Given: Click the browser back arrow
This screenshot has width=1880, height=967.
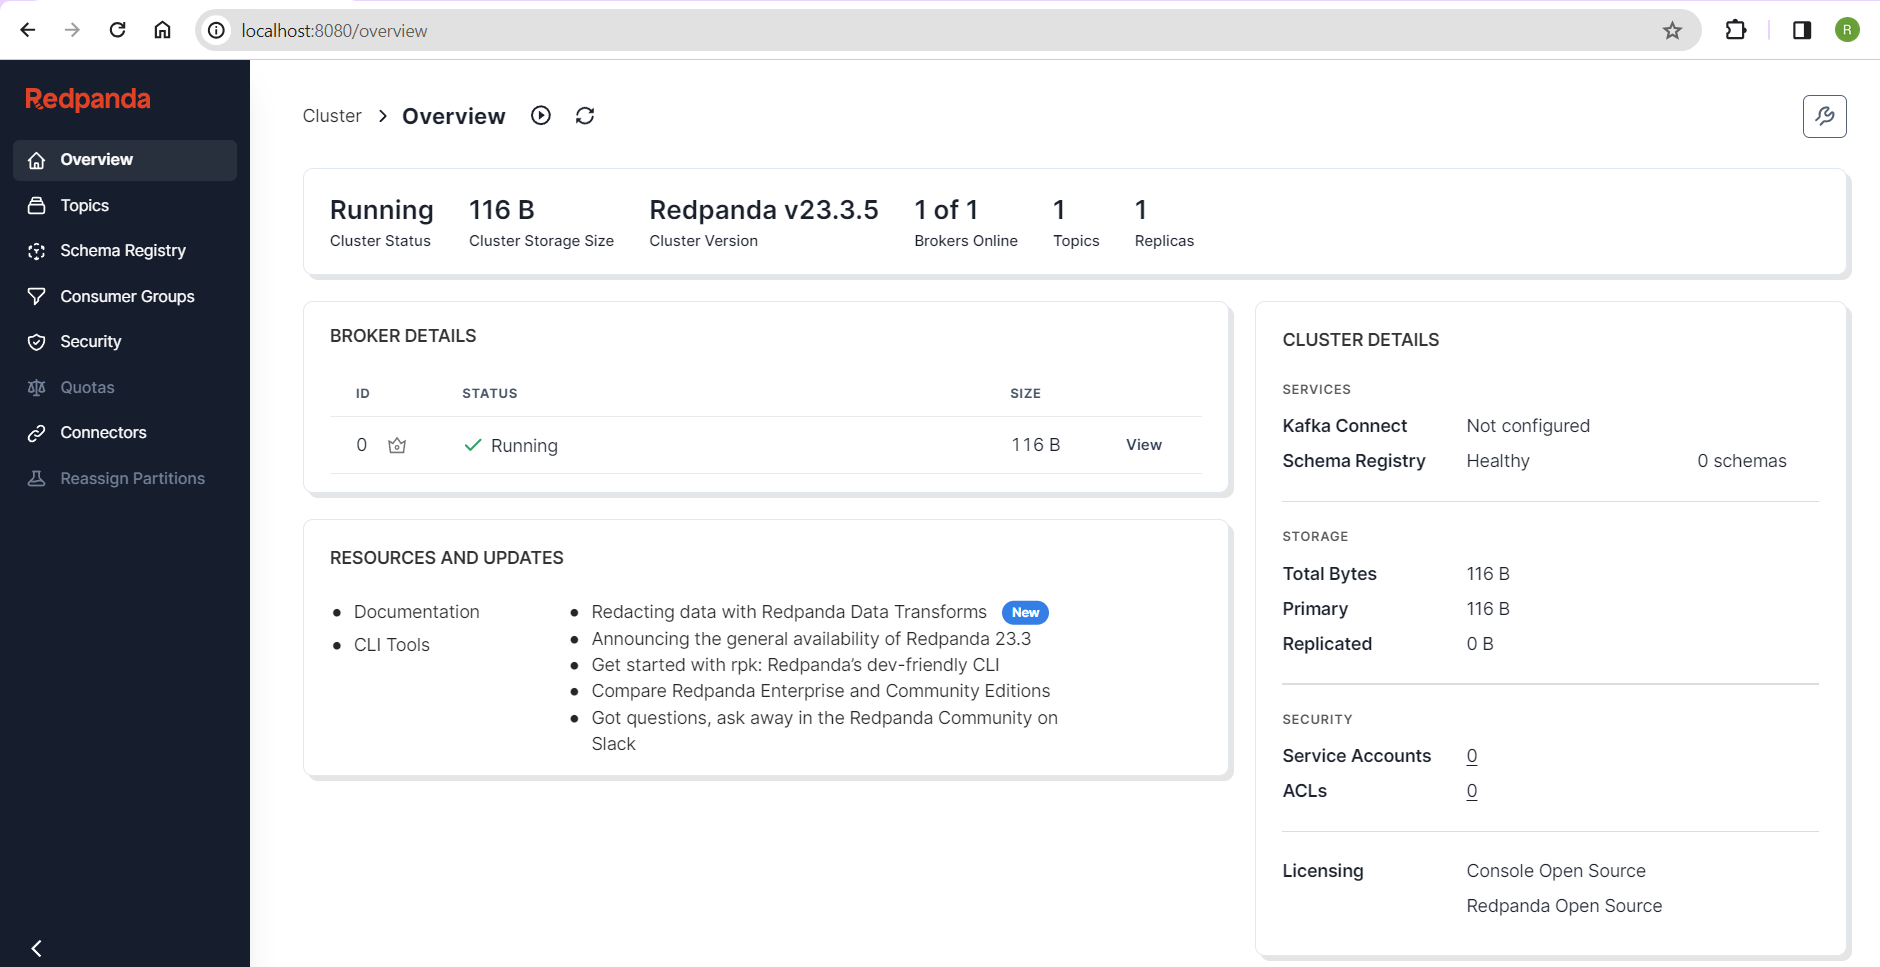Looking at the screenshot, I should (x=28, y=30).
